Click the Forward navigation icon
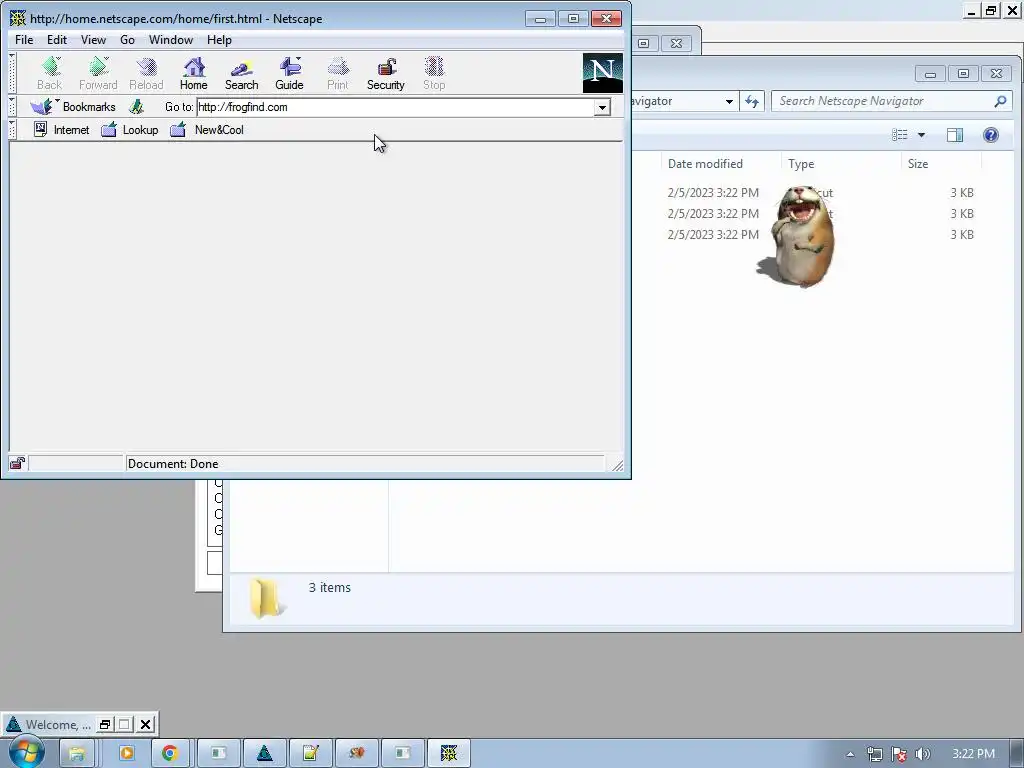This screenshot has height=768, width=1024. 98,73
